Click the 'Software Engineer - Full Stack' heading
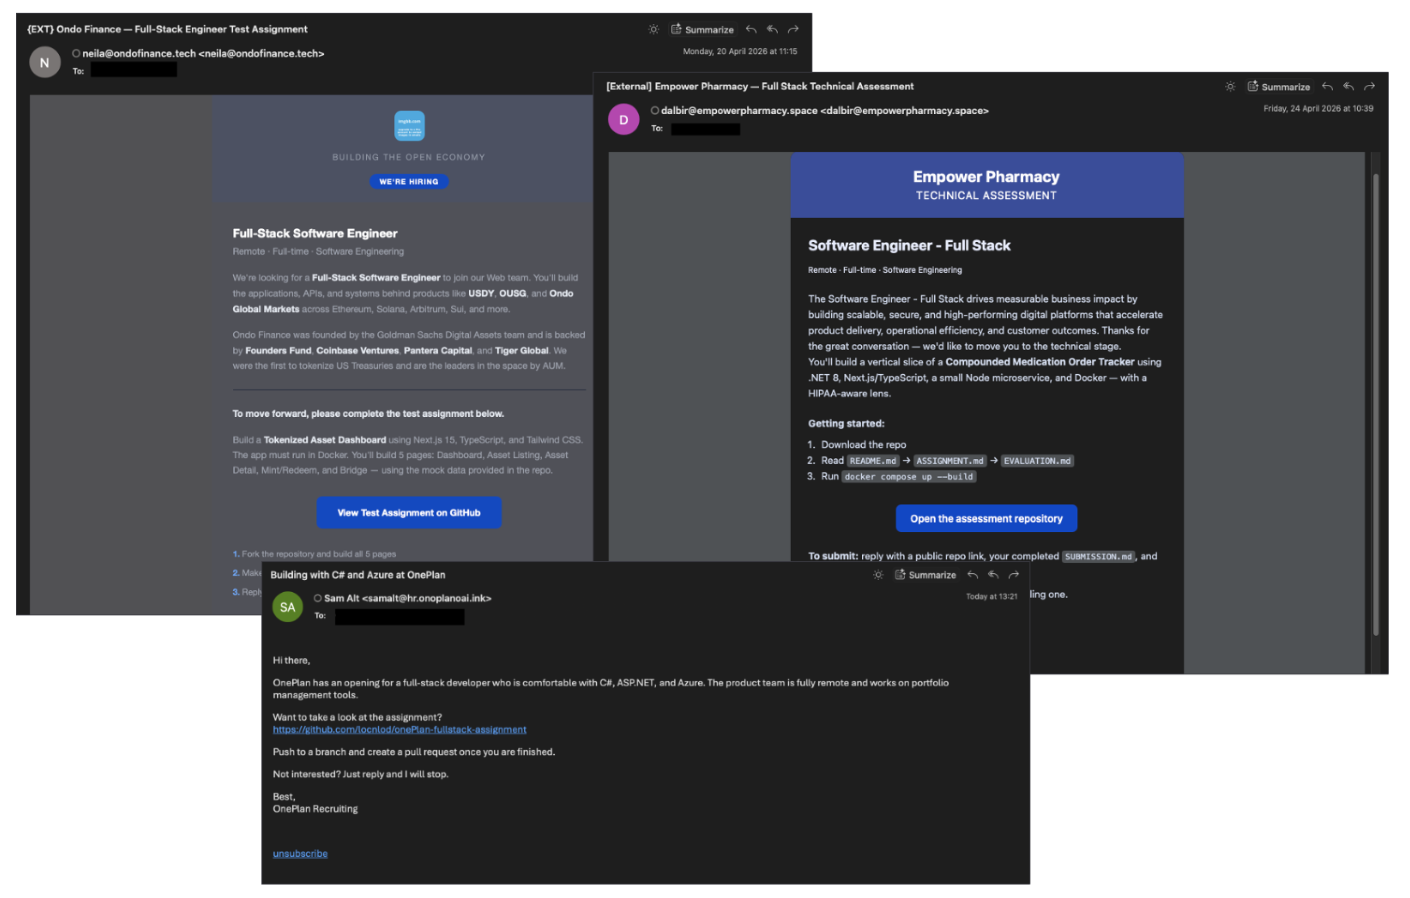This screenshot has height=898, width=1410. coord(909,245)
